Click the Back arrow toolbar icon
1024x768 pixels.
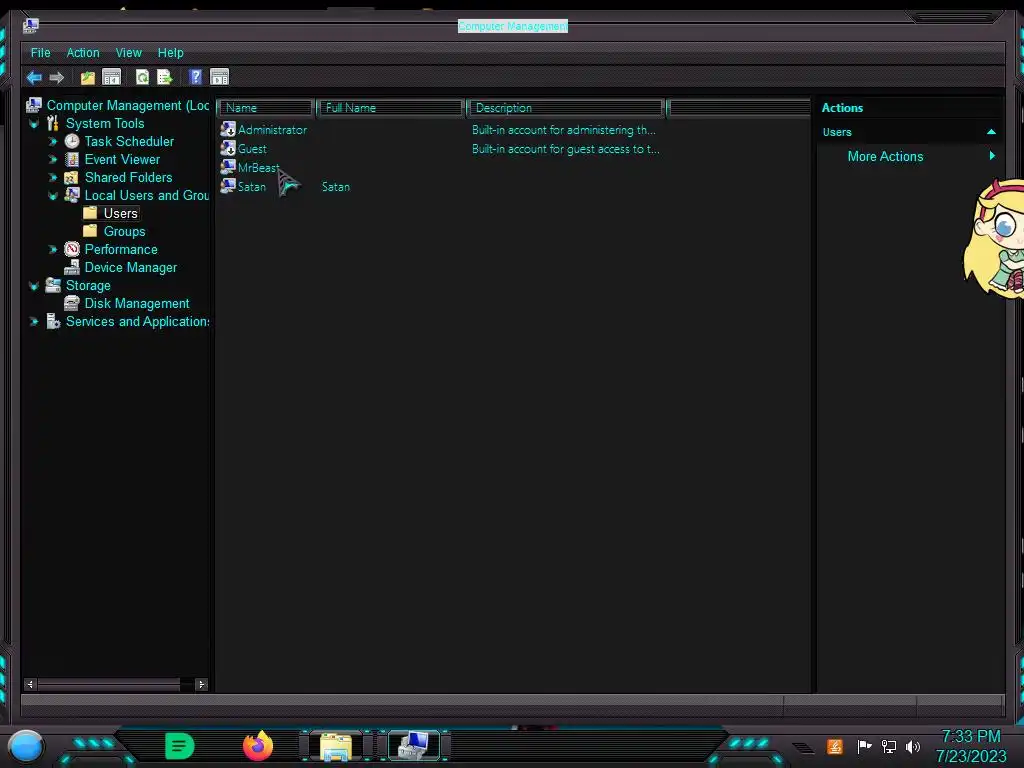(34, 78)
